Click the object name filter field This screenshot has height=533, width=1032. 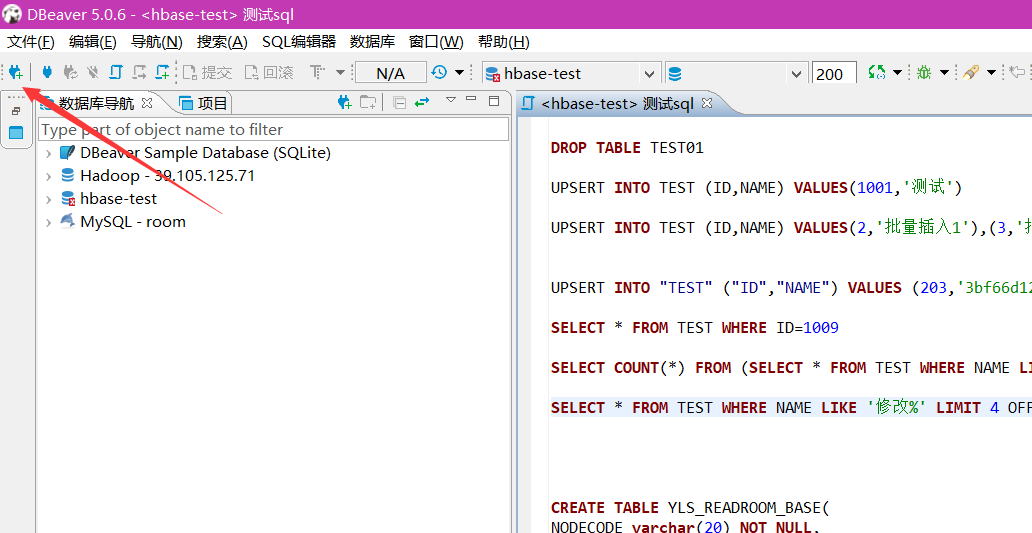point(273,130)
